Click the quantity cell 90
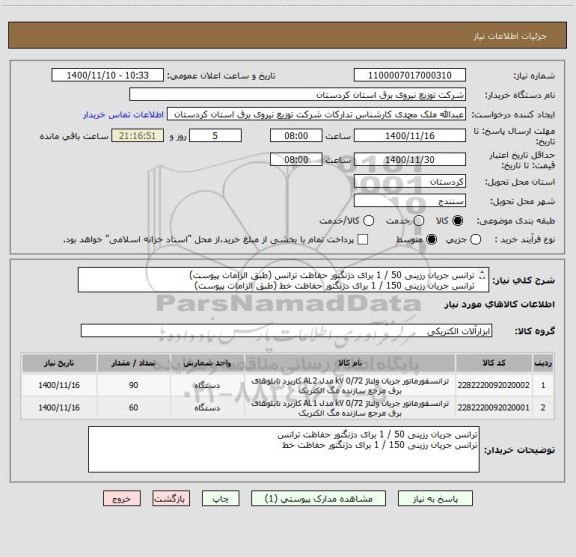The image size is (576, 557). coord(133,385)
